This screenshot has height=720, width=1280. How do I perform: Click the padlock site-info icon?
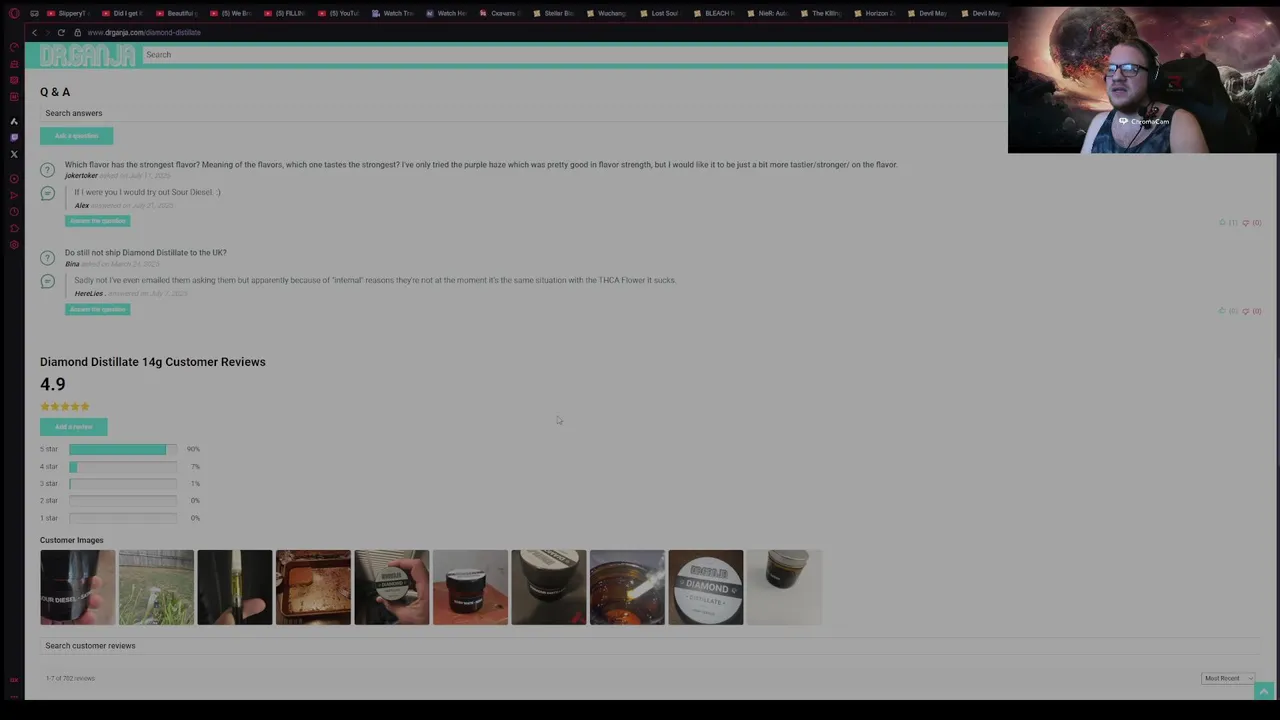[x=77, y=32]
